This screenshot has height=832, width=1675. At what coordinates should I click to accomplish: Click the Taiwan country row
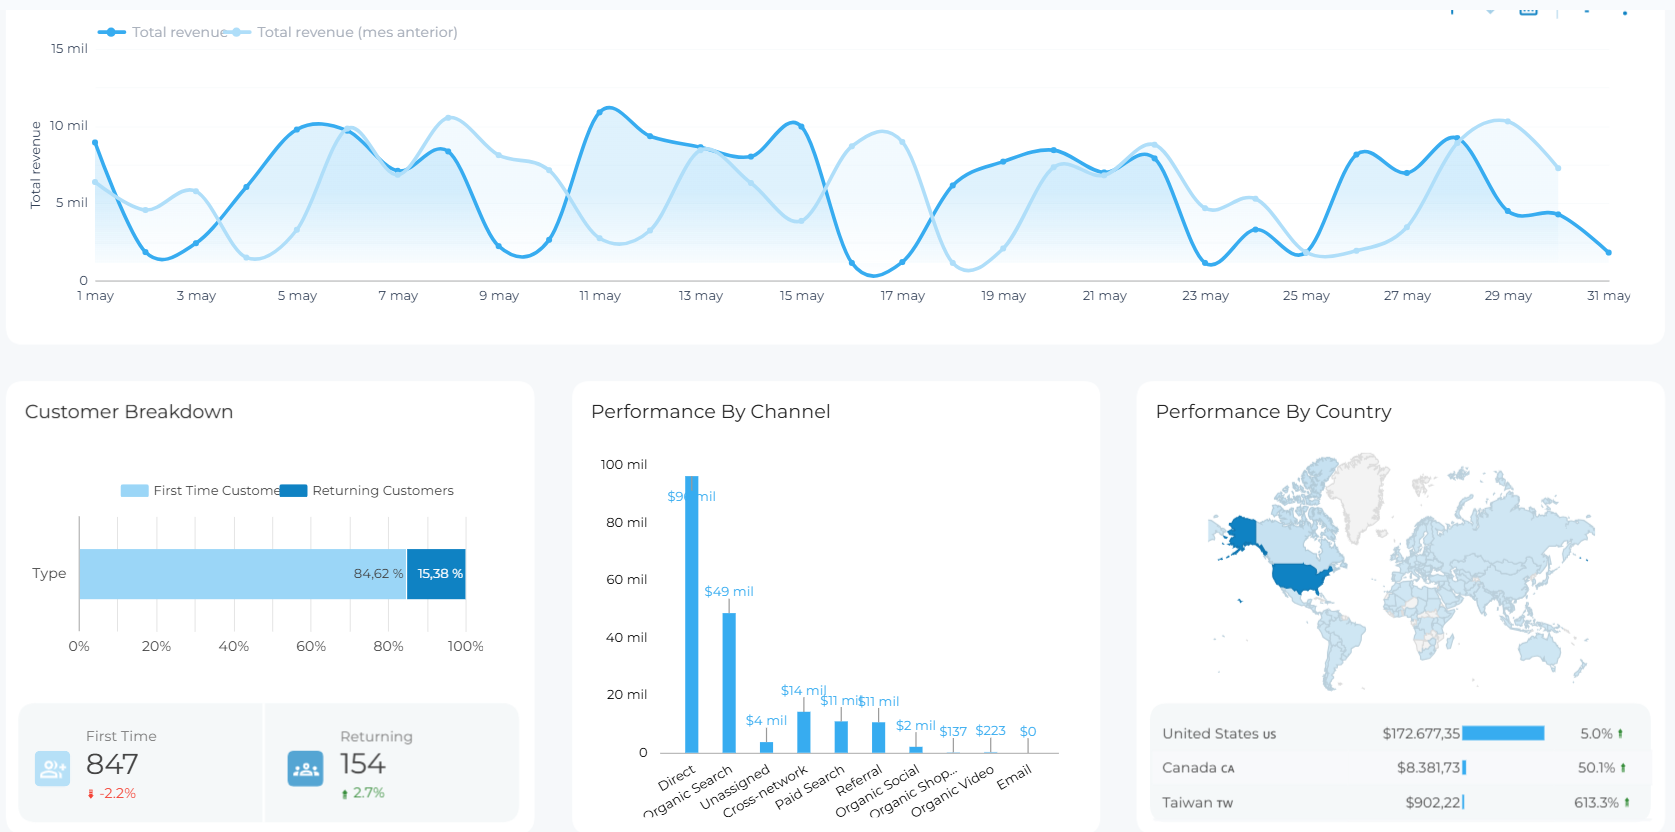(x=1400, y=802)
